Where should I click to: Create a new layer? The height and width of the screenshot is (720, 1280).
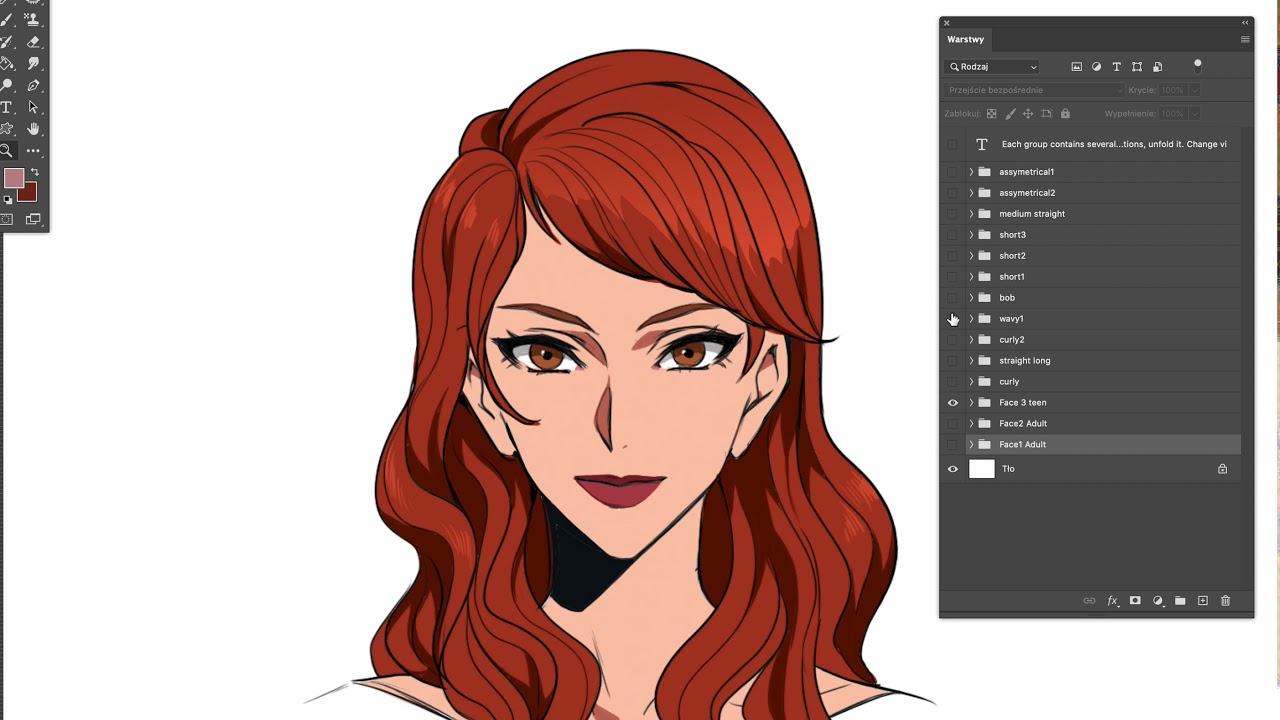point(1203,601)
